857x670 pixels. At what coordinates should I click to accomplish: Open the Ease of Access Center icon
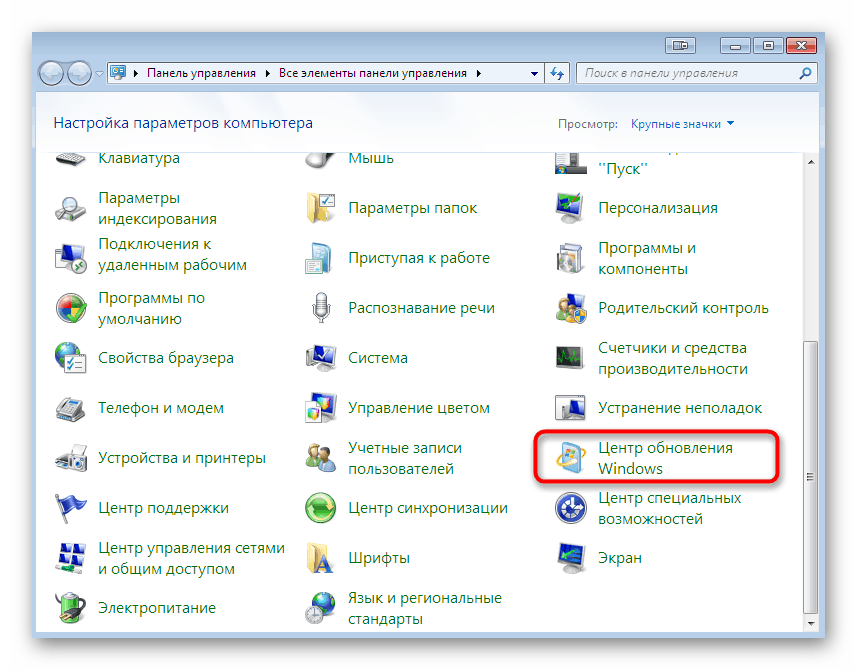coord(571,508)
